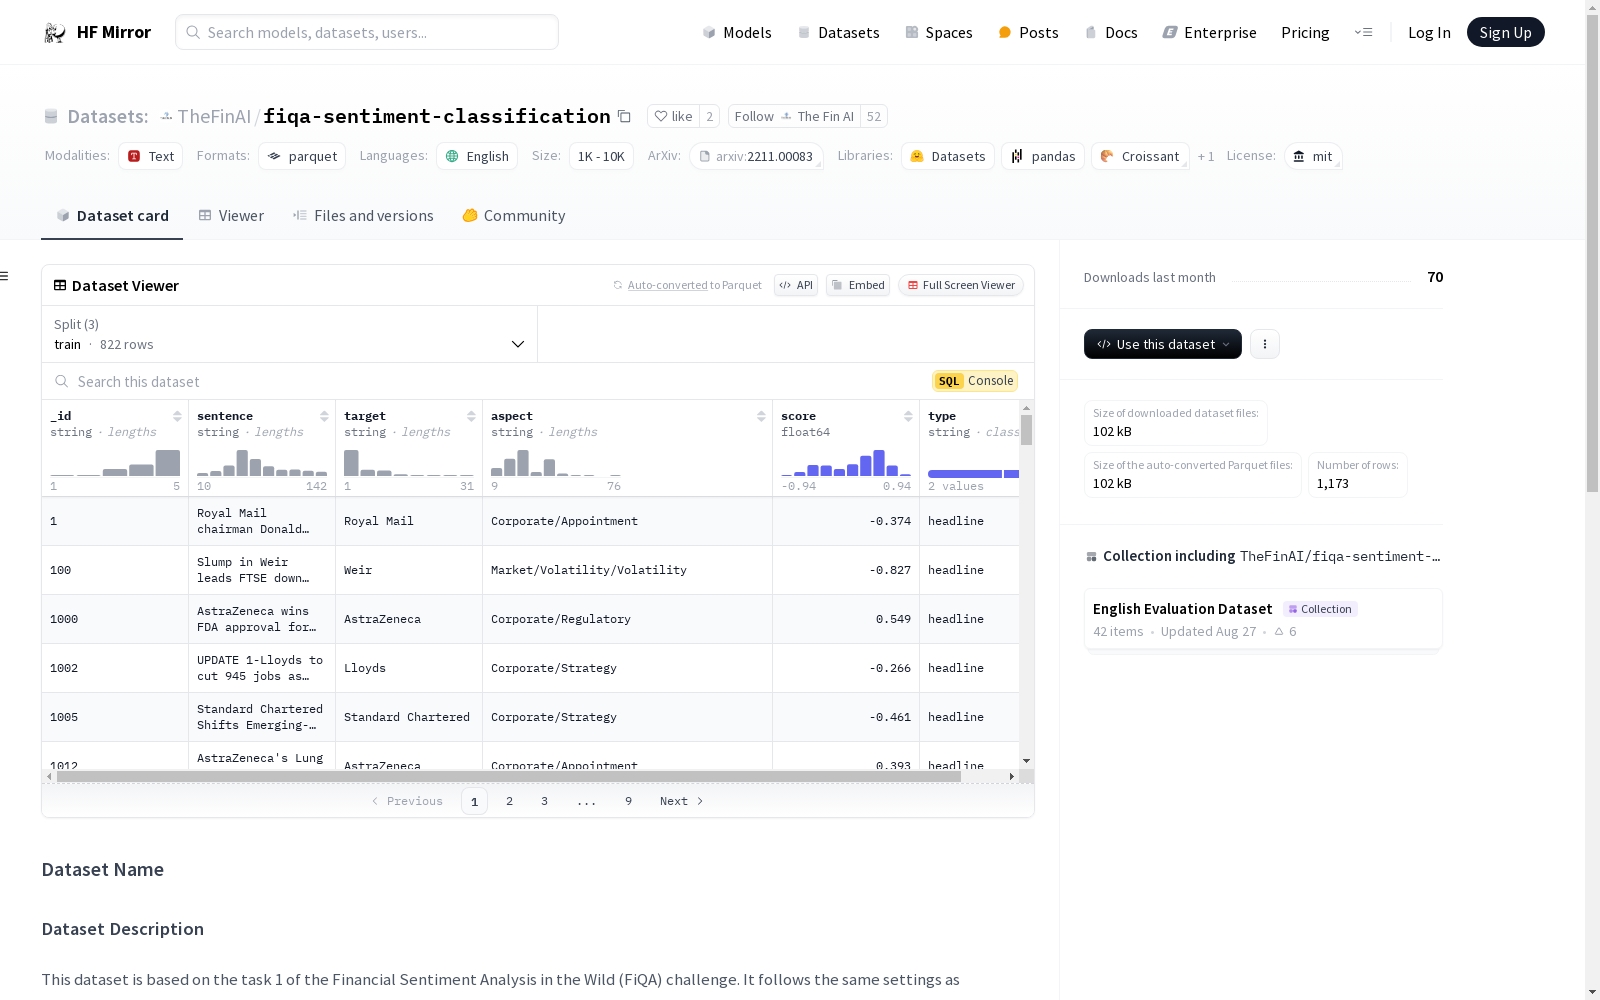Focus the Search this dataset field

coord(487,381)
